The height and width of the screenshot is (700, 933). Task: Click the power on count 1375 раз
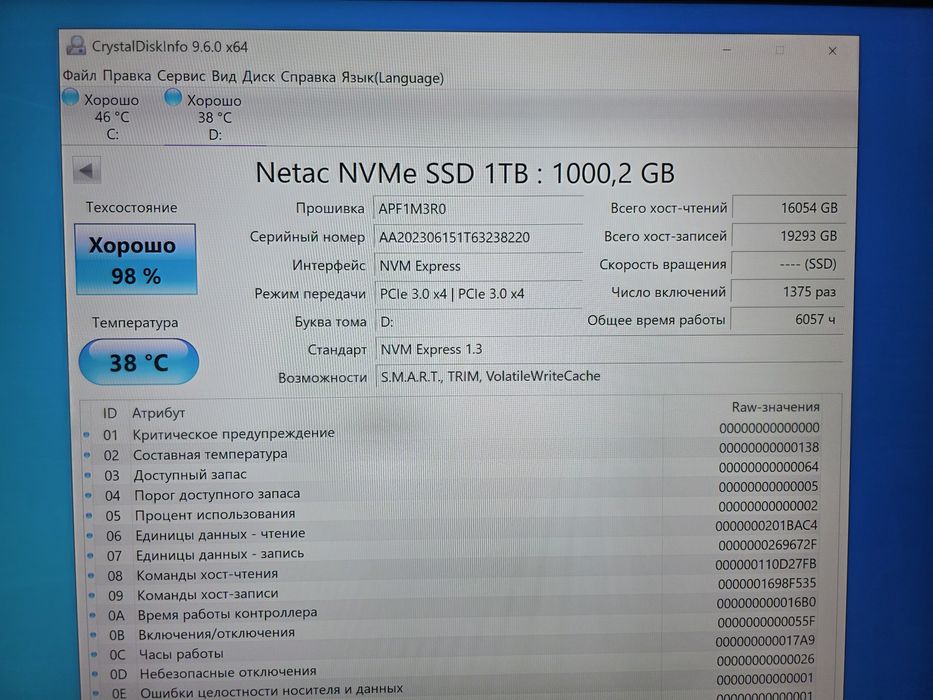[787, 292]
